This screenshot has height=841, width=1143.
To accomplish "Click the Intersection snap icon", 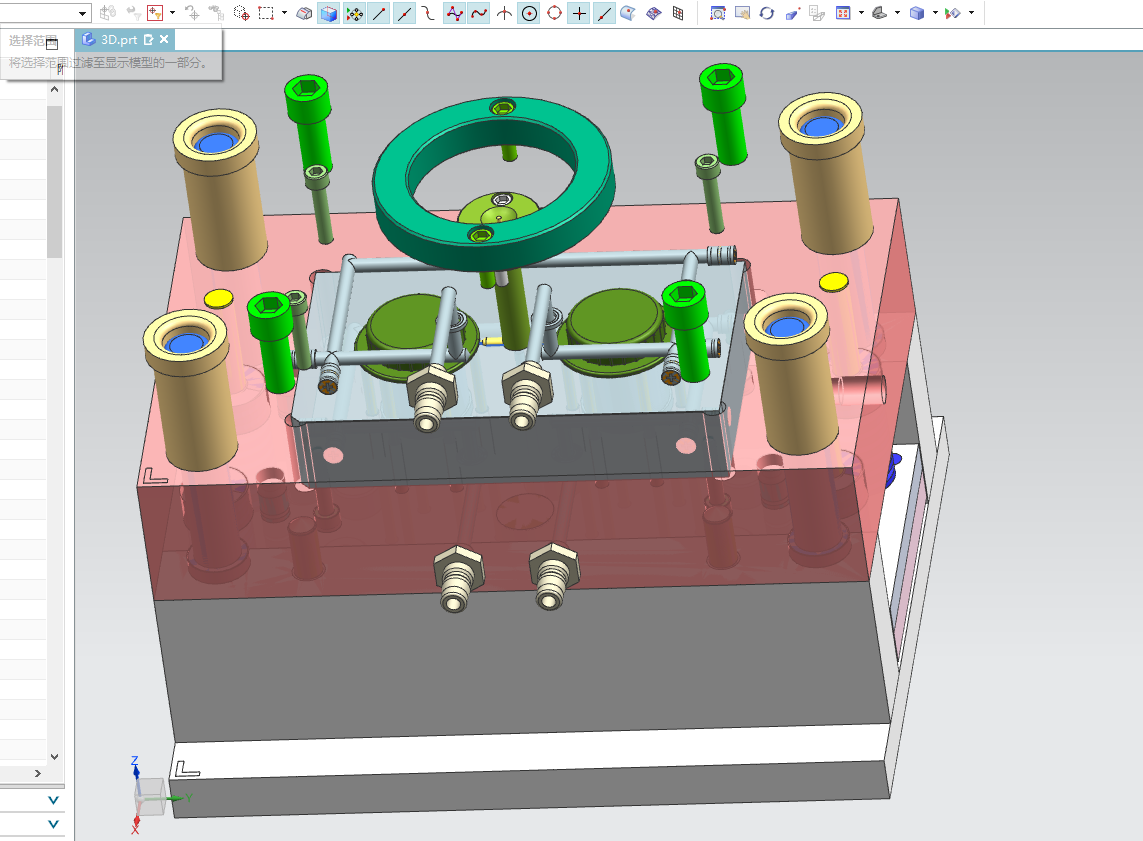I will click(x=504, y=13).
